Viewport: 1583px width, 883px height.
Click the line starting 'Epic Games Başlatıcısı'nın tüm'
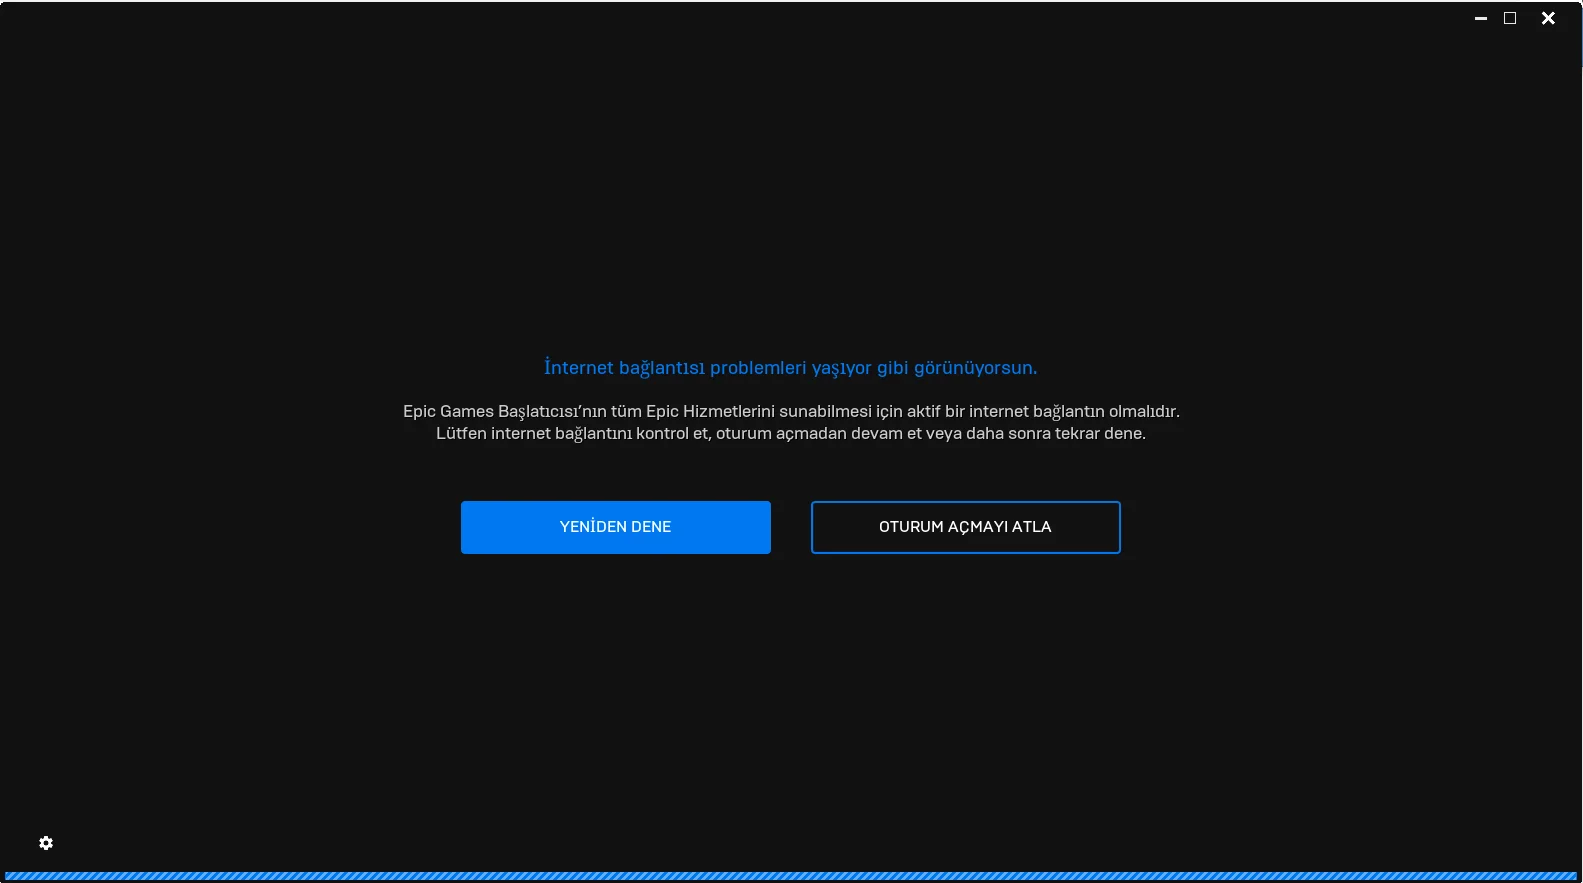coord(791,411)
